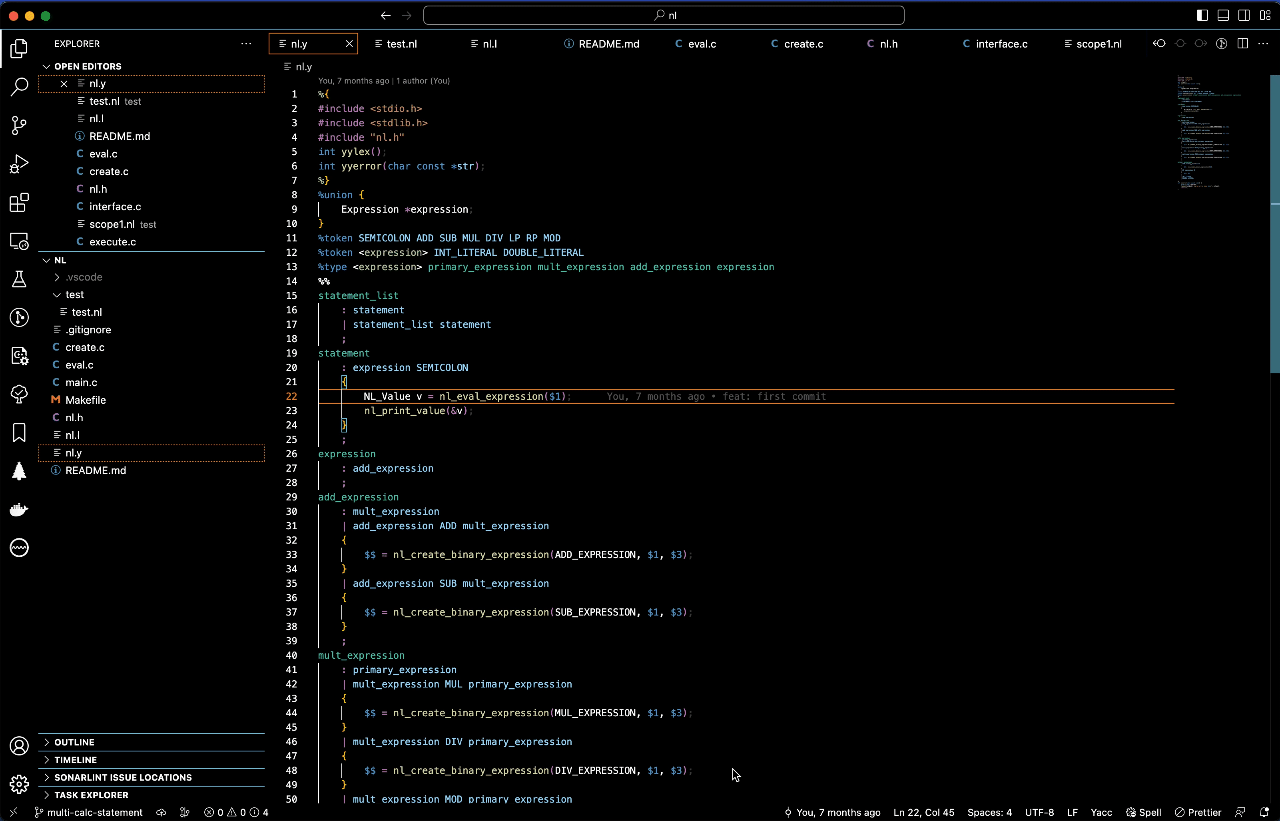
Task: Expand the Outline panel
Action: tap(152, 742)
